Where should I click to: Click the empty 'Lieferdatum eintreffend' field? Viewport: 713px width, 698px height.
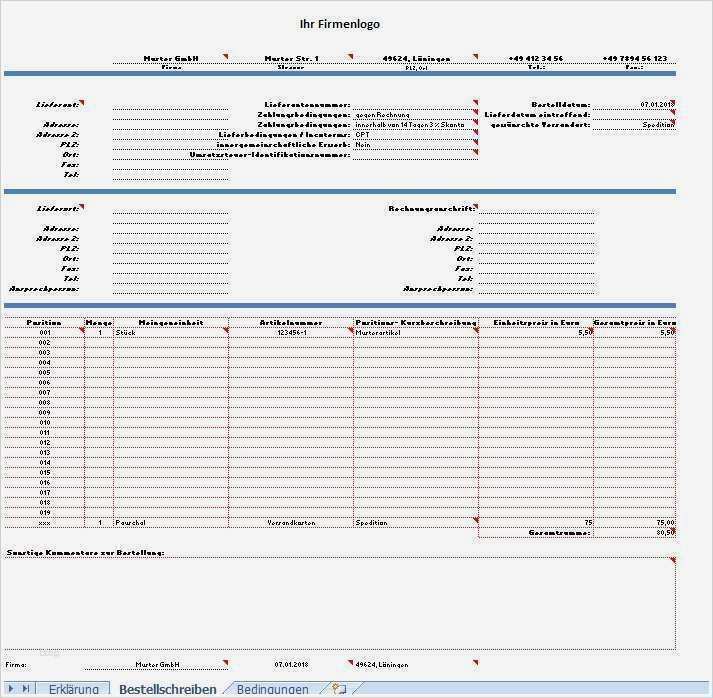634,115
